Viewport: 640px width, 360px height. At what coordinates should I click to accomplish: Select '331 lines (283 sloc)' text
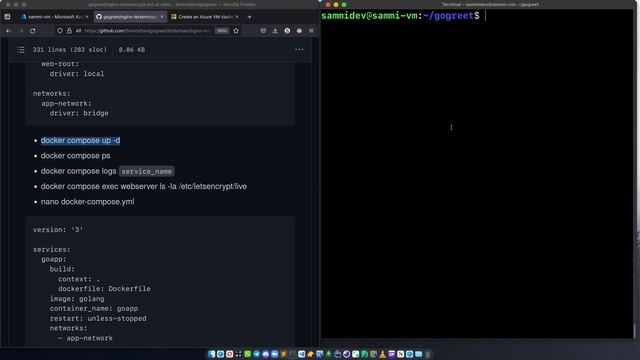point(70,50)
